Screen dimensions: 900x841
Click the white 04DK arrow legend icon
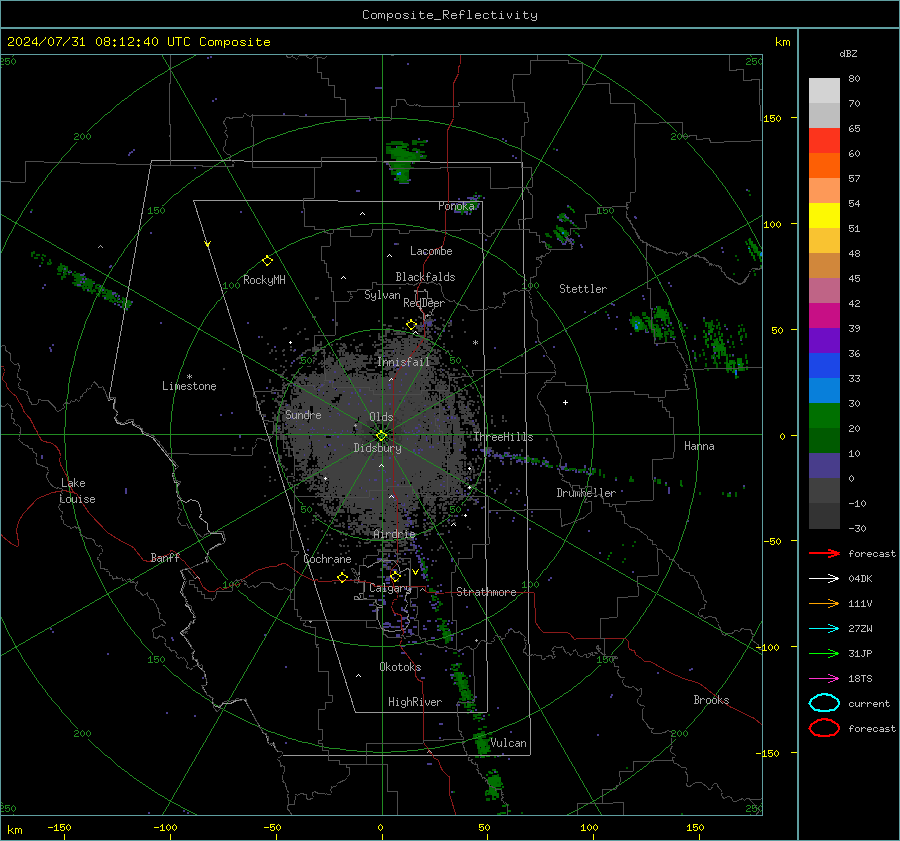pos(824,579)
